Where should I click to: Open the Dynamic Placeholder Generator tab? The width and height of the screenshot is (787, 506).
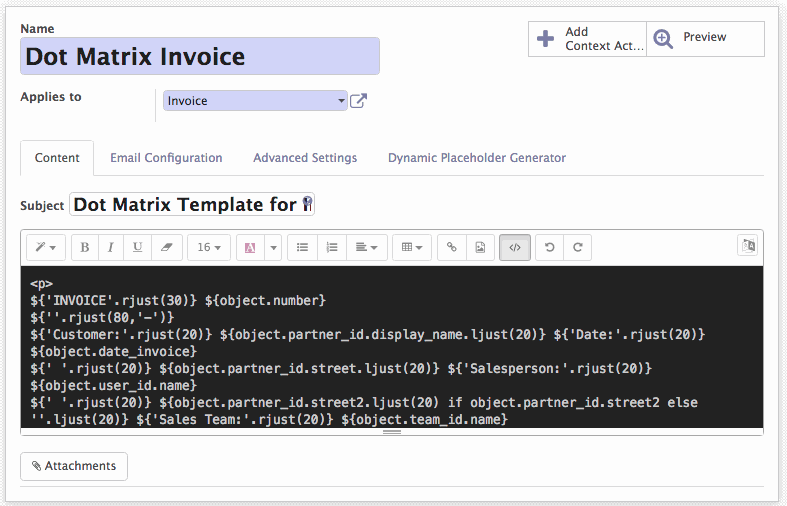point(477,158)
